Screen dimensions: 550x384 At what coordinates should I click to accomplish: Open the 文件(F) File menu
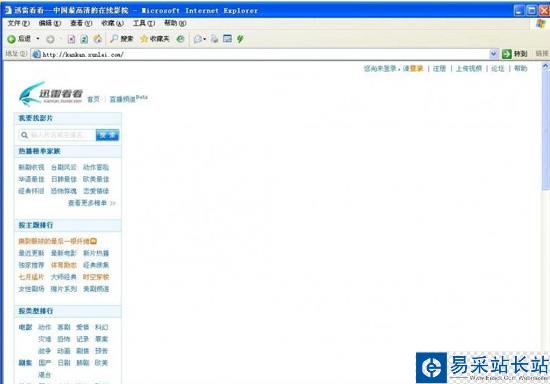coord(19,23)
